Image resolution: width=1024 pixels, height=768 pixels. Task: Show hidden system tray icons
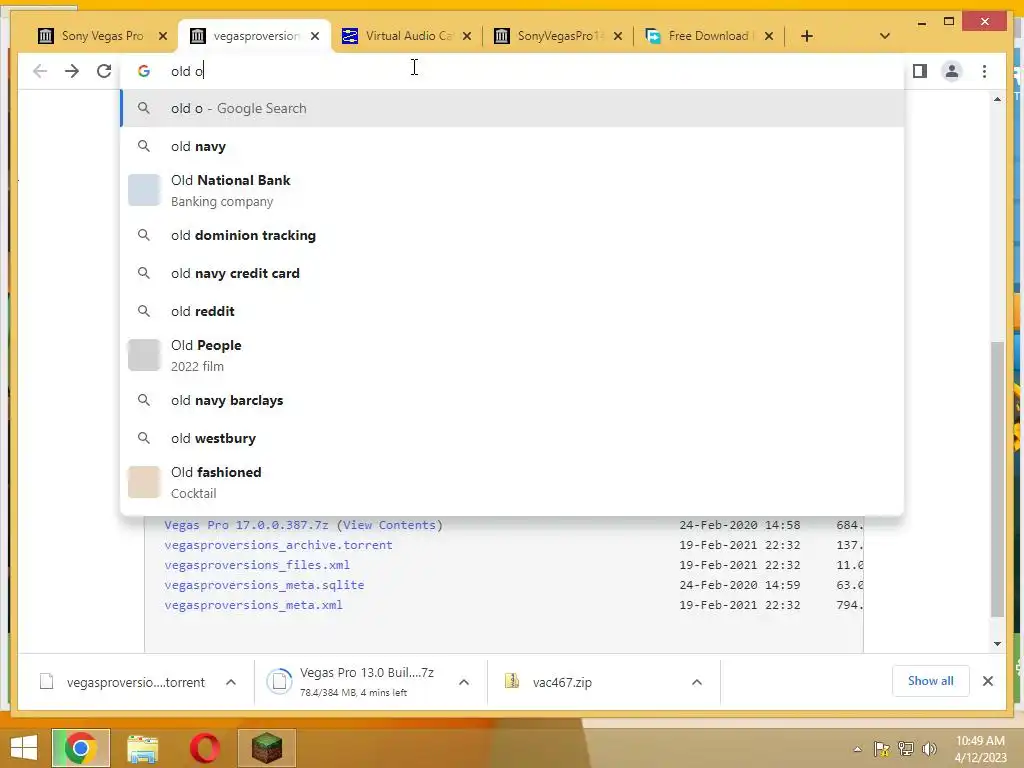[x=857, y=749]
